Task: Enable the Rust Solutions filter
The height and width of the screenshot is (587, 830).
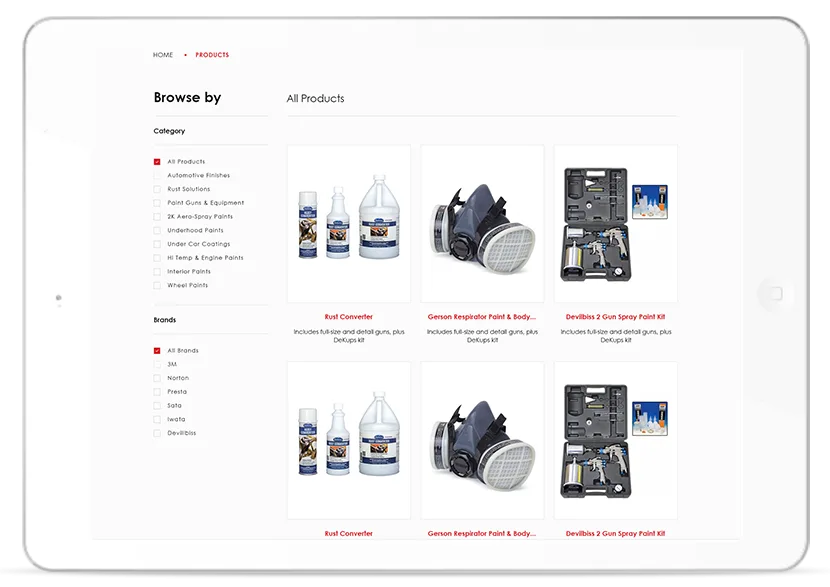Action: tap(157, 189)
